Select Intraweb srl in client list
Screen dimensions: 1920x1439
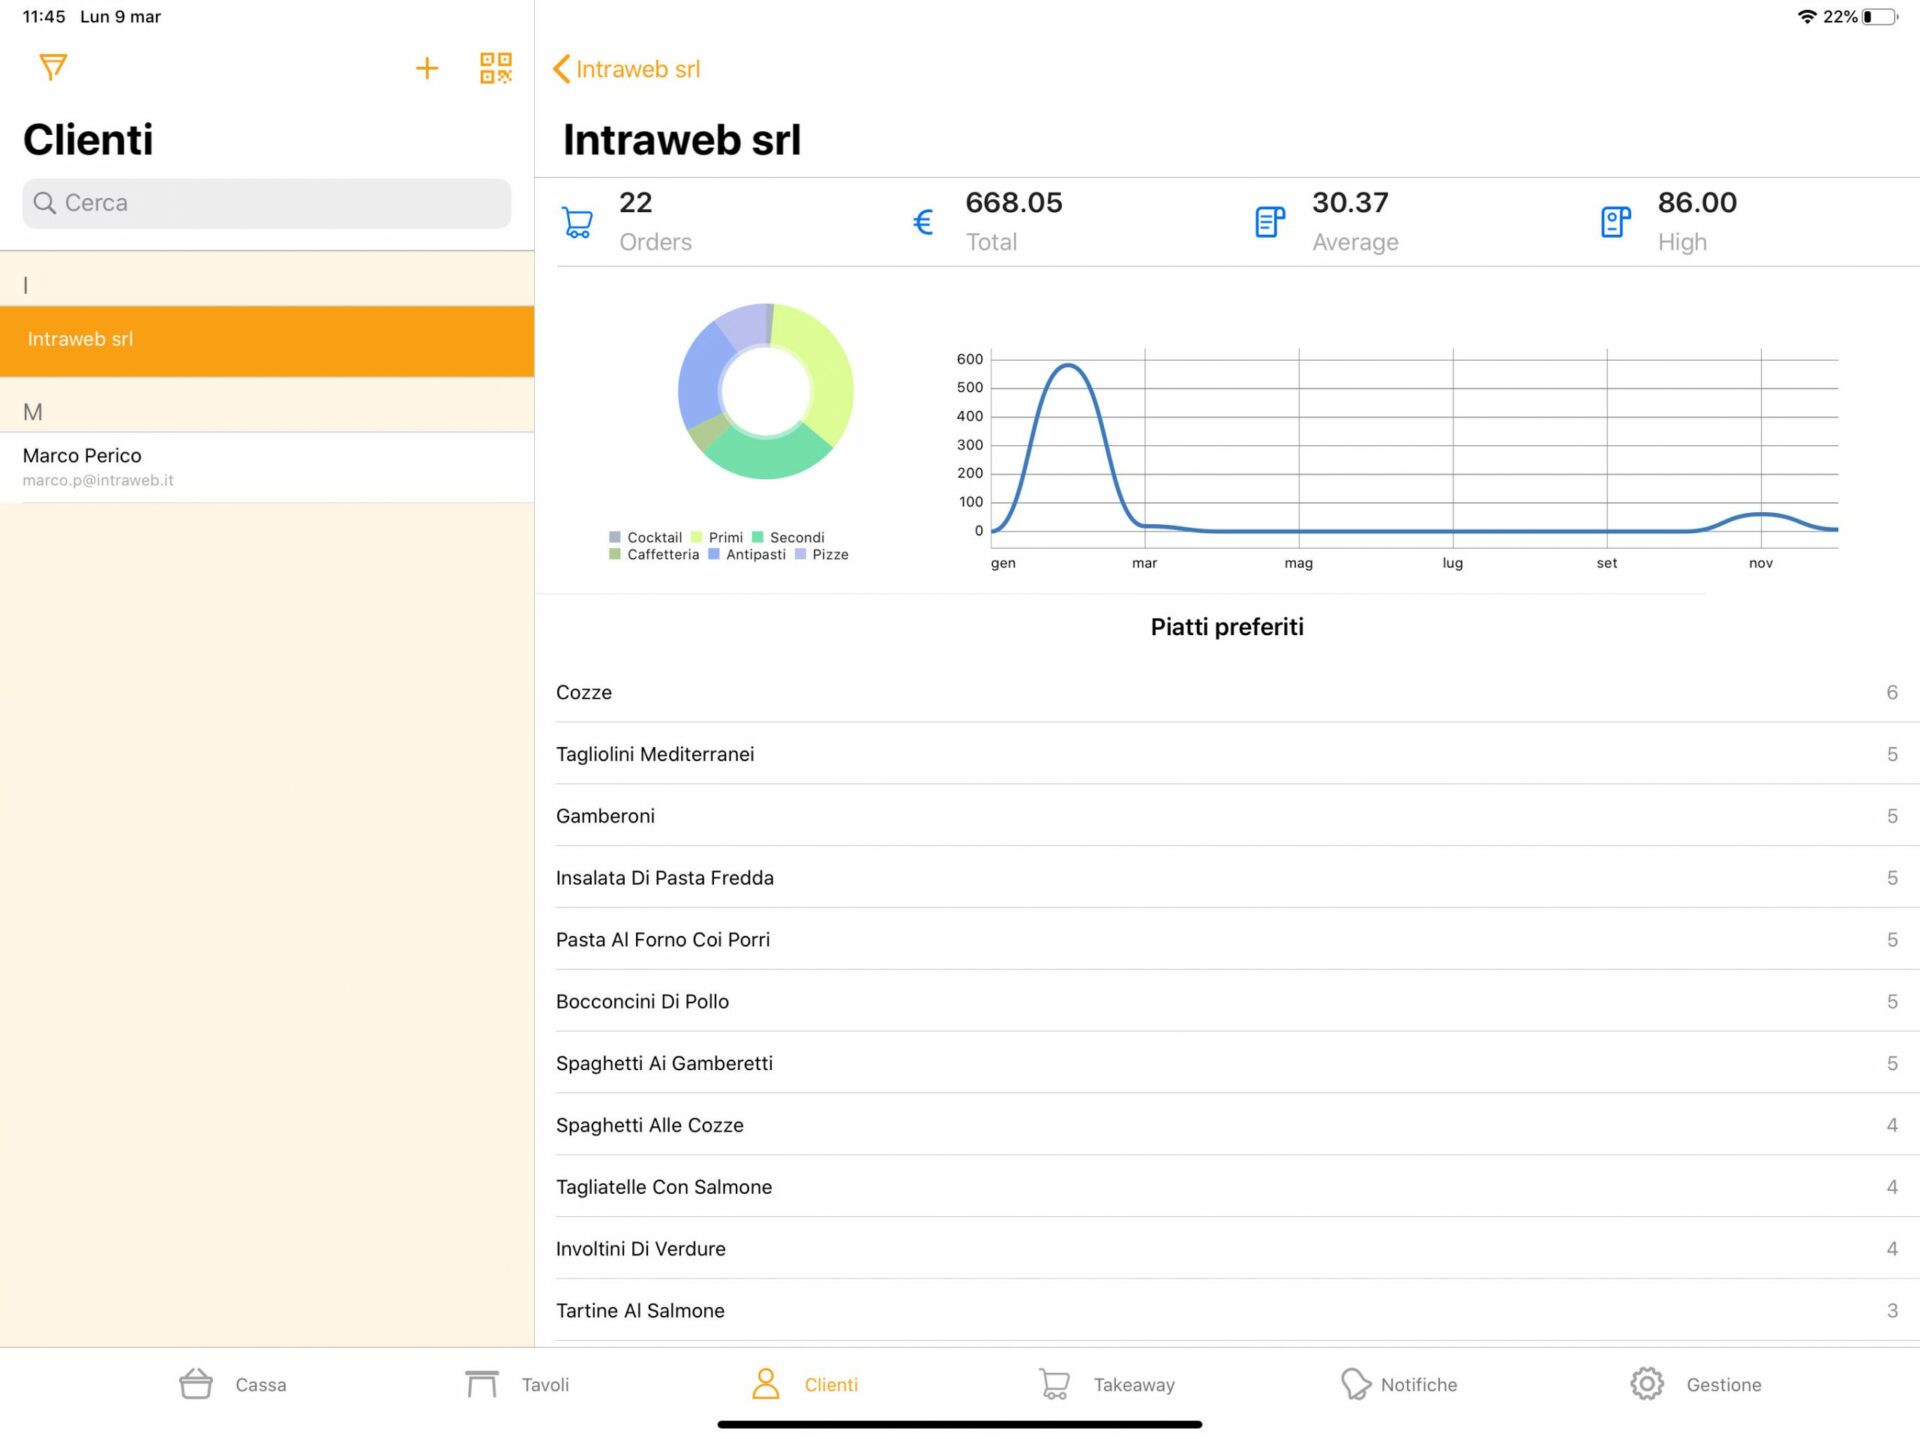click(x=267, y=341)
